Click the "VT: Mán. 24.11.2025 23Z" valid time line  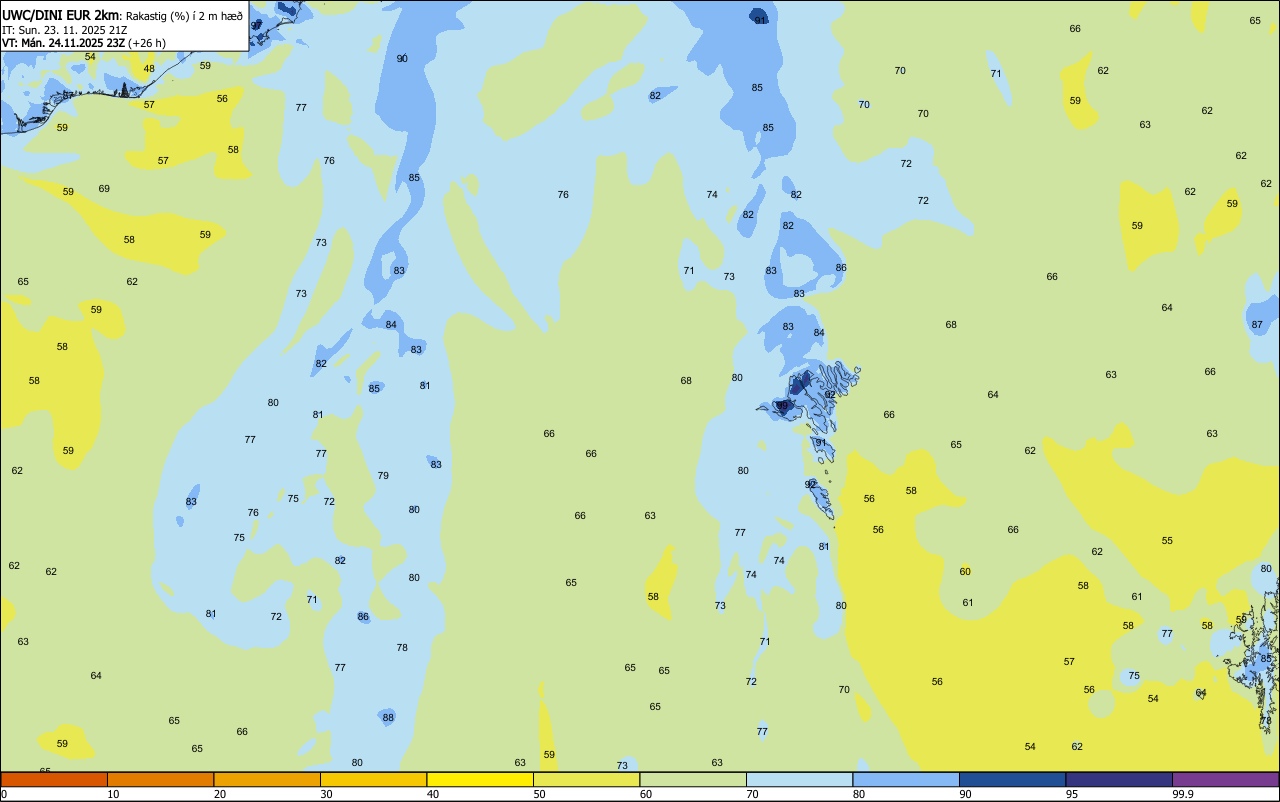click(x=62, y=43)
